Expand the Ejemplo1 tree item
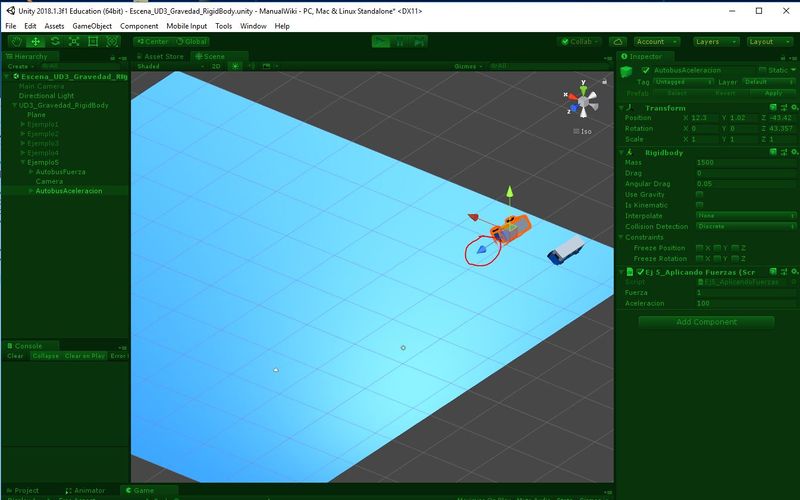The width and height of the screenshot is (800, 500). click(22, 124)
